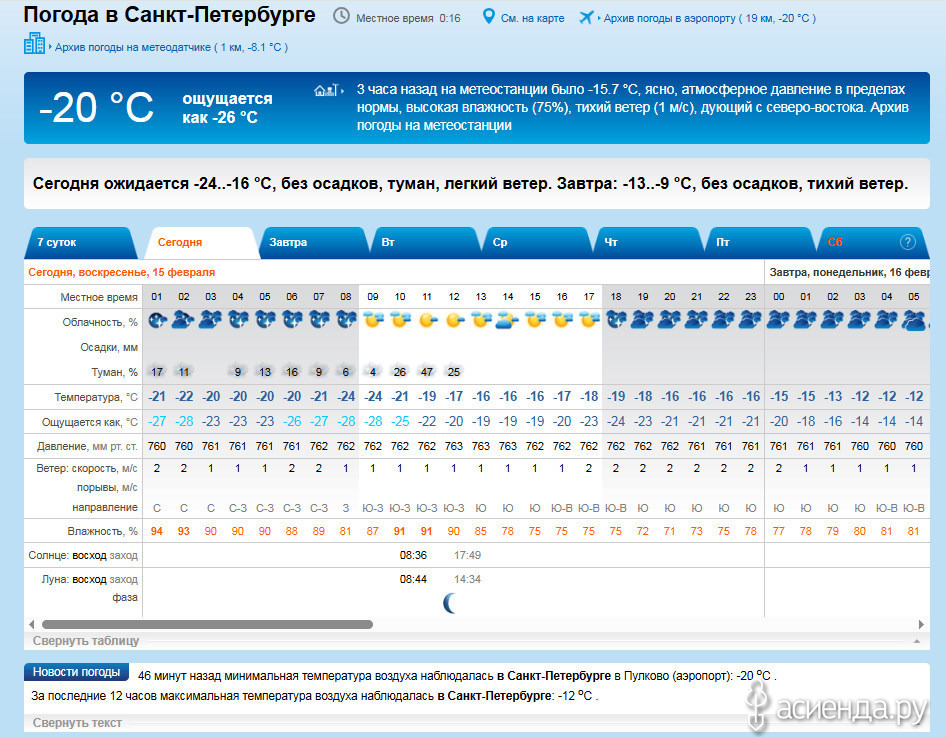The width and height of the screenshot is (946, 737).
Task: Click the airplane icon near airport archive
Action: pyautogui.click(x=586, y=17)
